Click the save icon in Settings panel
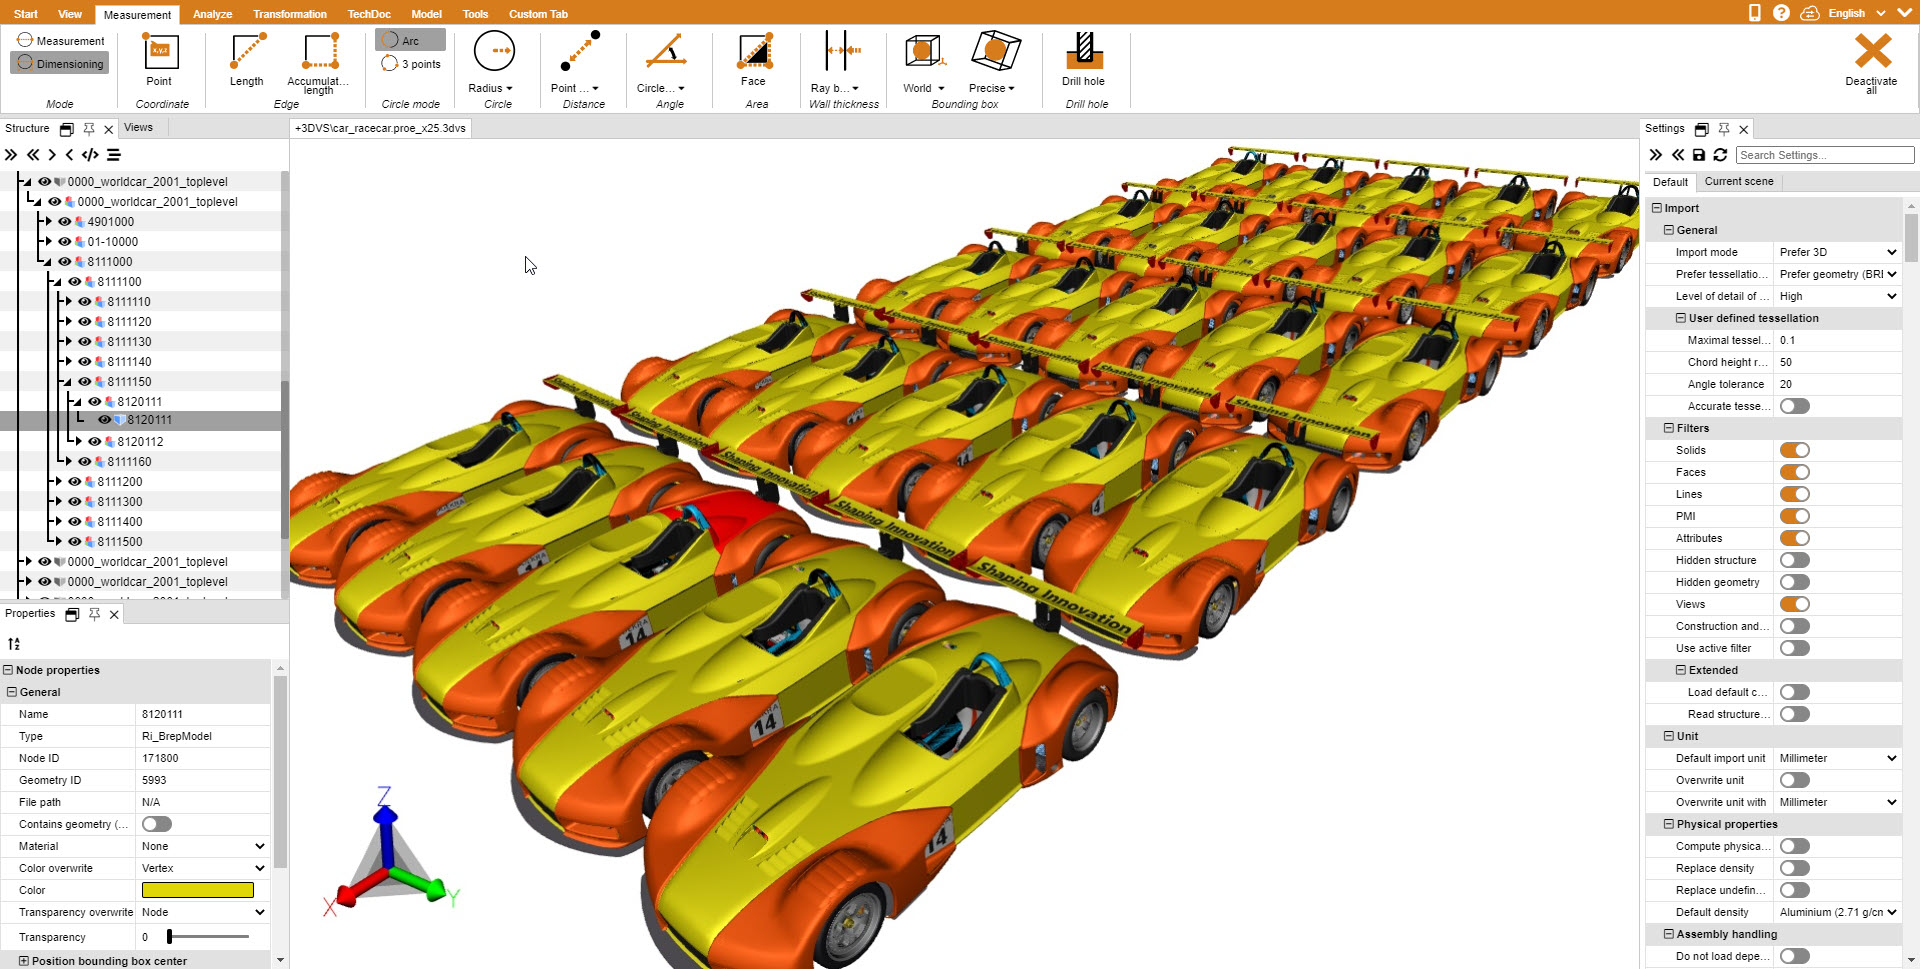 [1698, 155]
